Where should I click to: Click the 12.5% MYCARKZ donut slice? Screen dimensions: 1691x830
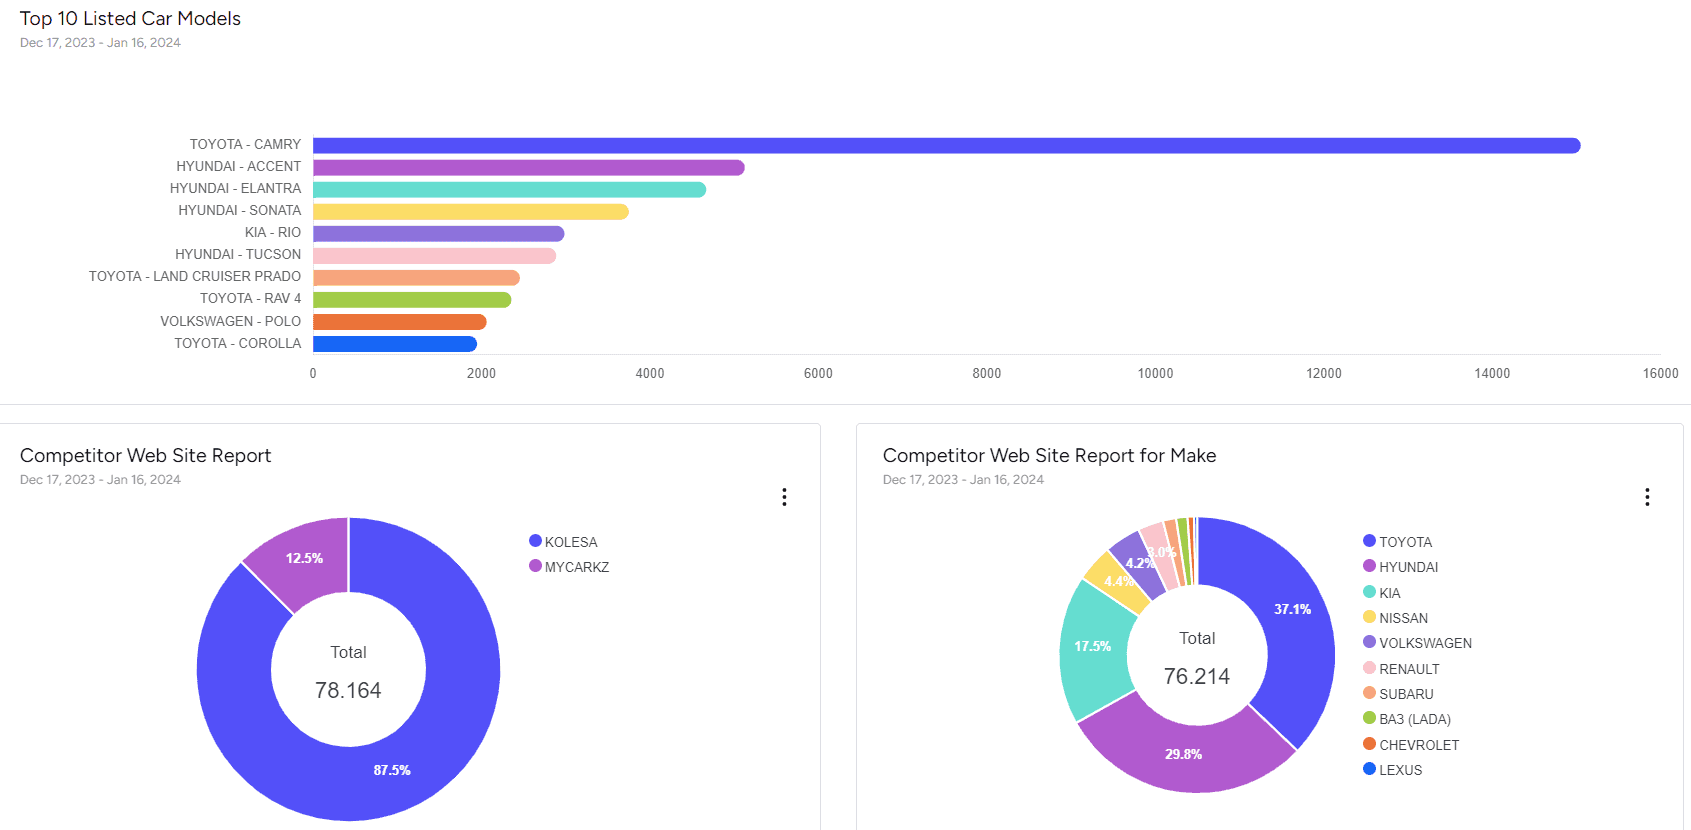[x=304, y=558]
